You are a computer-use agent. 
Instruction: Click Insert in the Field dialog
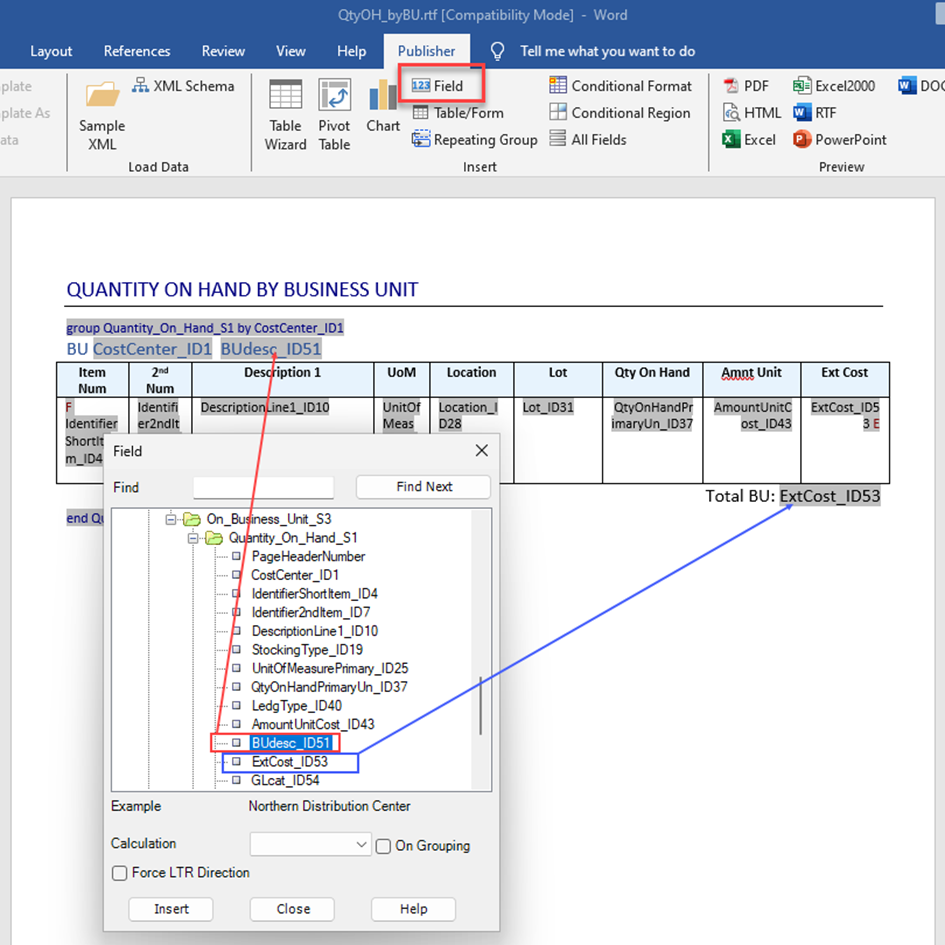[x=171, y=909]
